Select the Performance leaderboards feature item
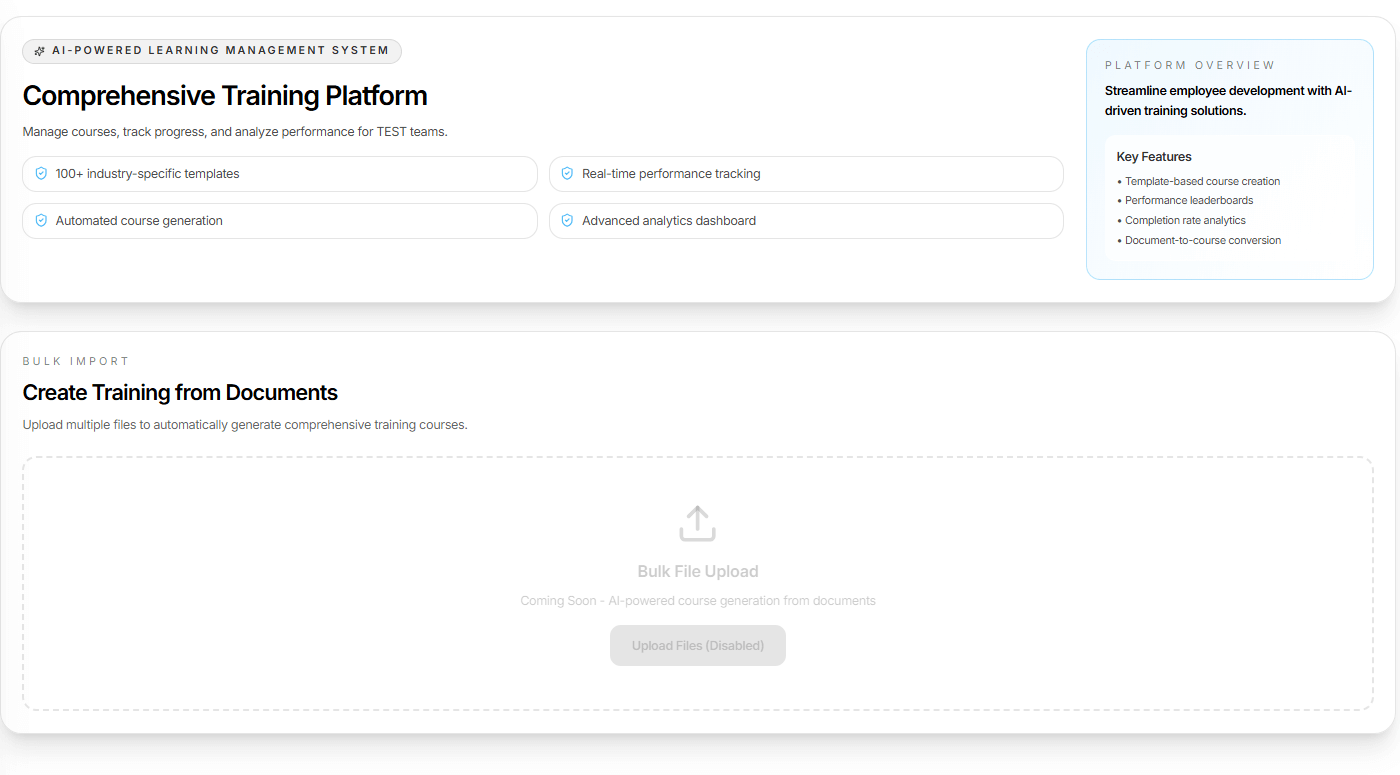 1188,201
